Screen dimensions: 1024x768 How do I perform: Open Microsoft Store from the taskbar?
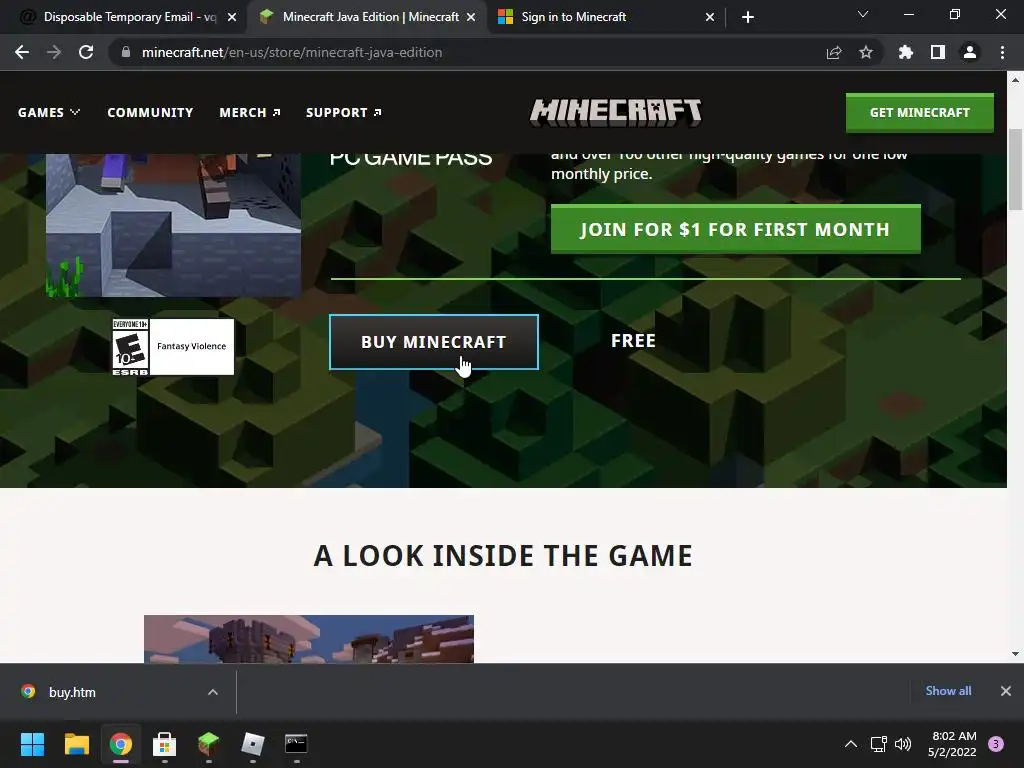pyautogui.click(x=165, y=744)
